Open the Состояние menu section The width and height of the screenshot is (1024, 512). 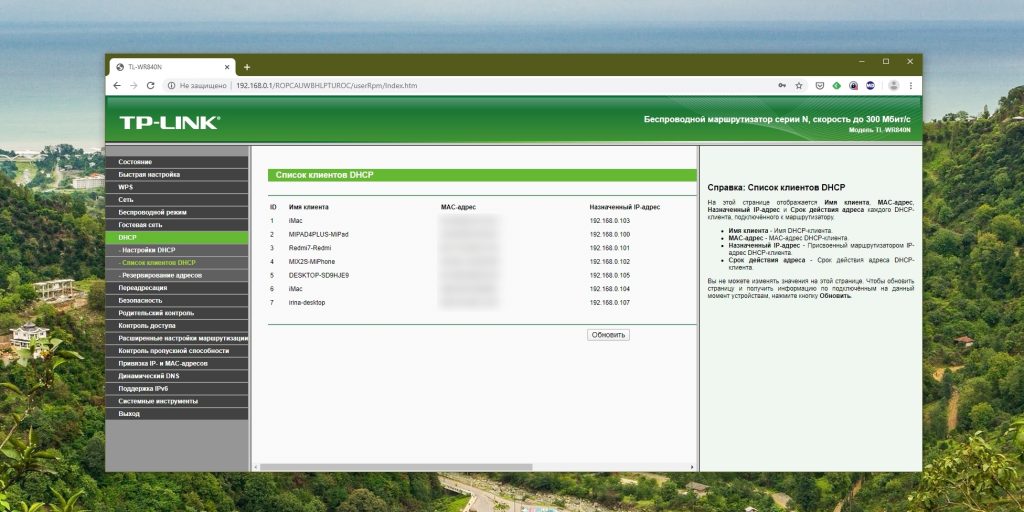(135, 162)
